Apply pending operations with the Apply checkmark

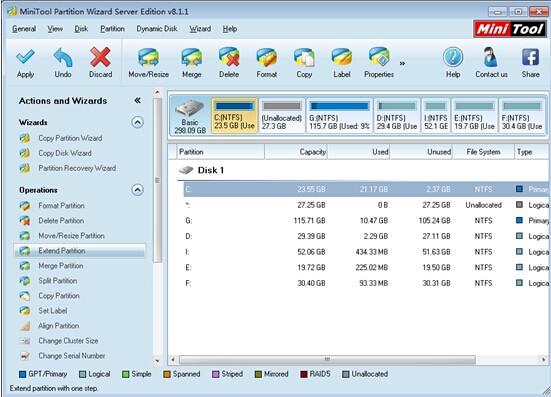click(25, 63)
